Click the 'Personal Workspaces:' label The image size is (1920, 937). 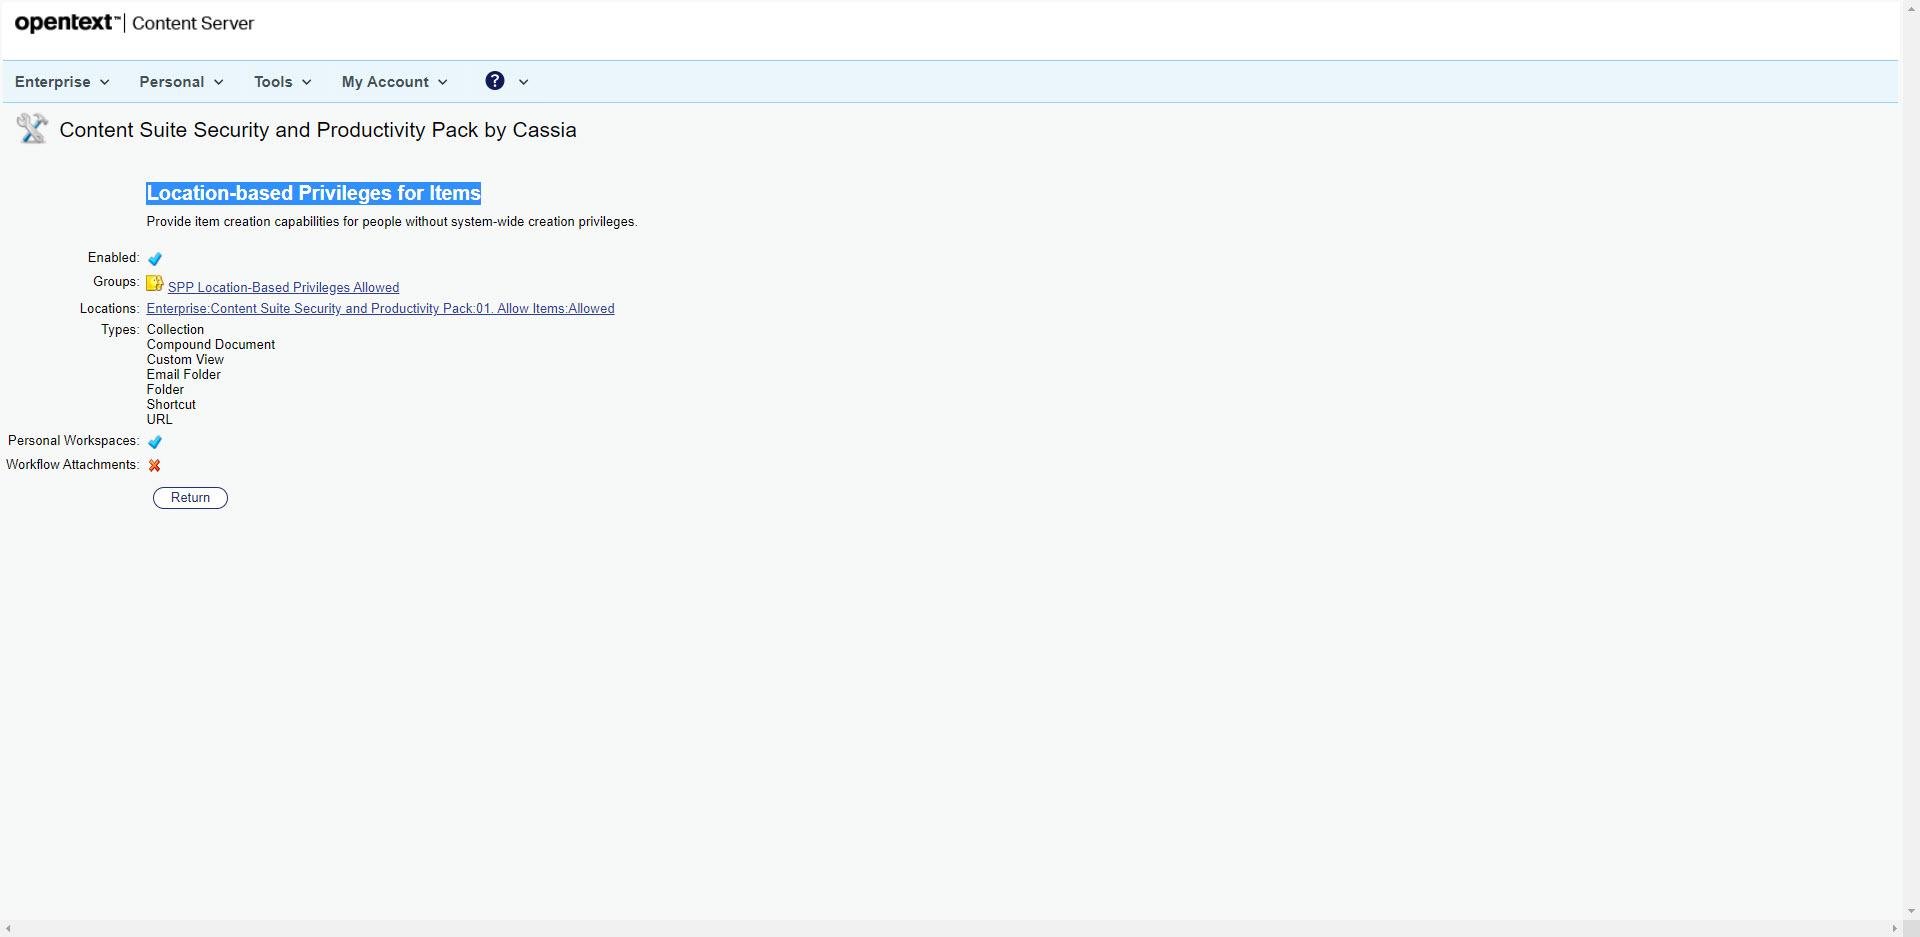[73, 441]
